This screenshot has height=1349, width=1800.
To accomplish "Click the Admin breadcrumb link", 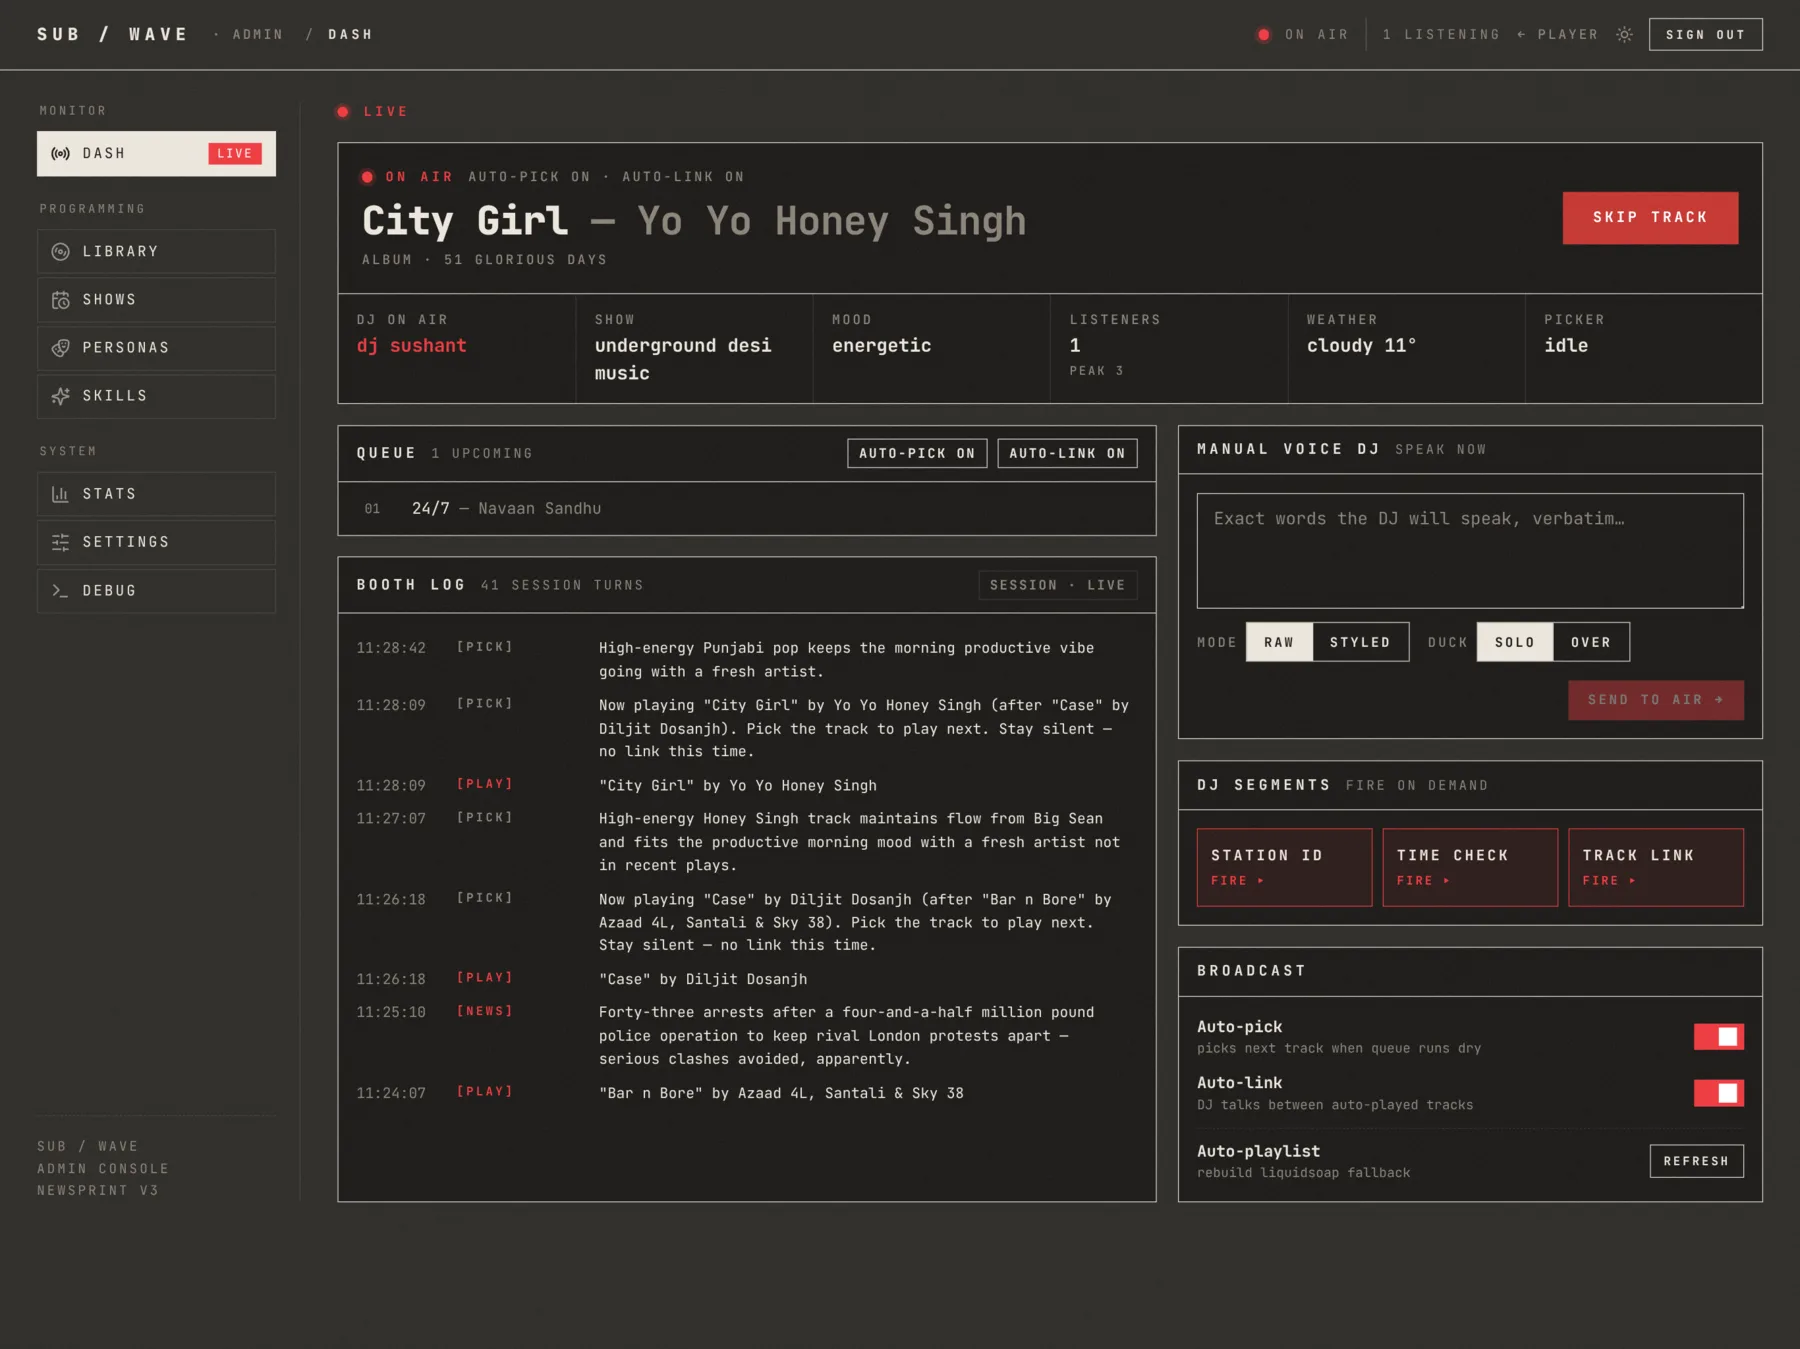I will 258,34.
